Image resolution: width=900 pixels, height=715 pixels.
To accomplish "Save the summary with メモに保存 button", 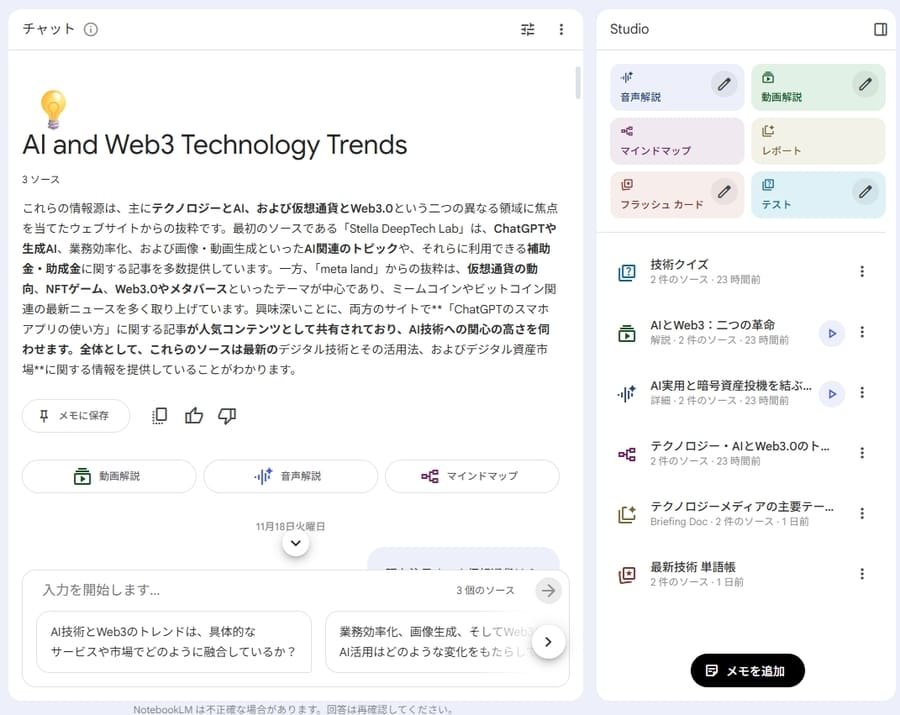I will 76,416.
